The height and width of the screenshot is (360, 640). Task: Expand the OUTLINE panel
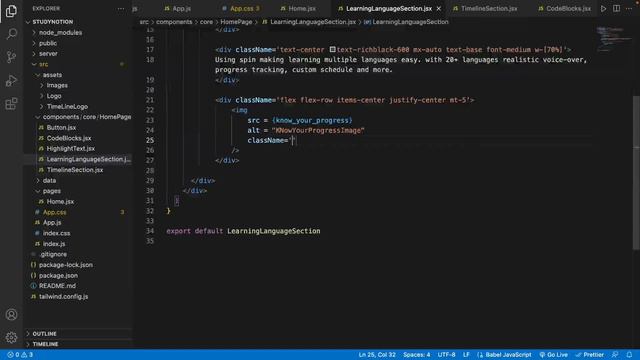click(x=44, y=334)
